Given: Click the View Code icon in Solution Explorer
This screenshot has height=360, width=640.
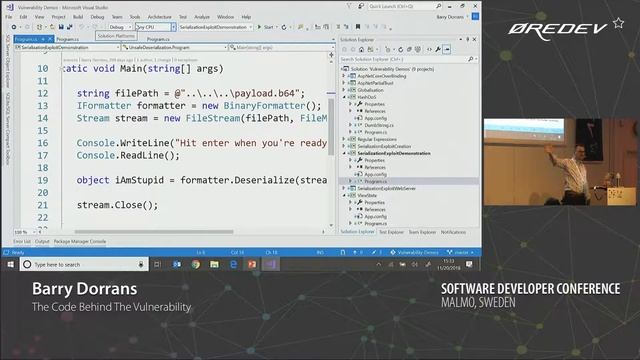Looking at the screenshot, I should tap(429, 49).
